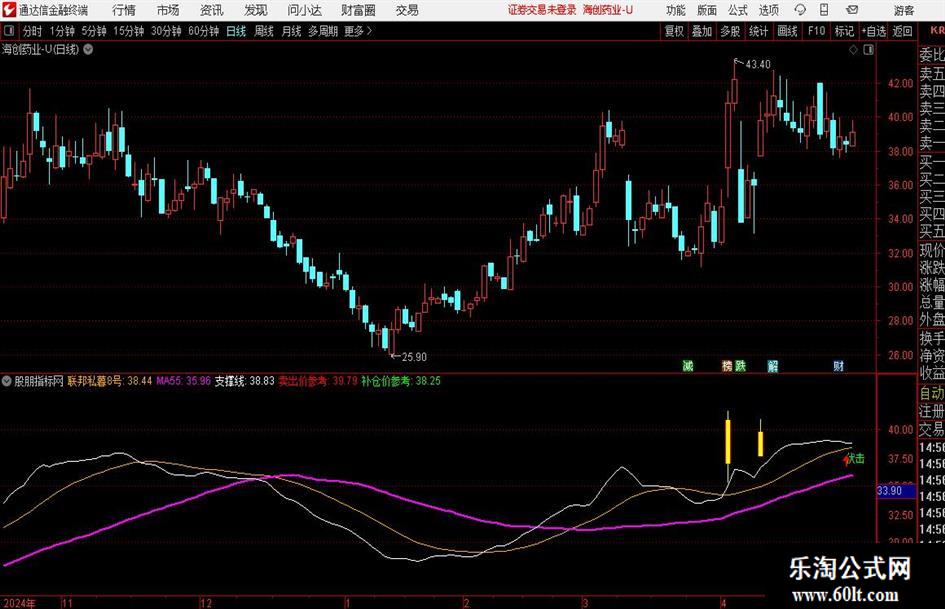
Task: Switch to 周线 weekly period
Action: coord(263,31)
